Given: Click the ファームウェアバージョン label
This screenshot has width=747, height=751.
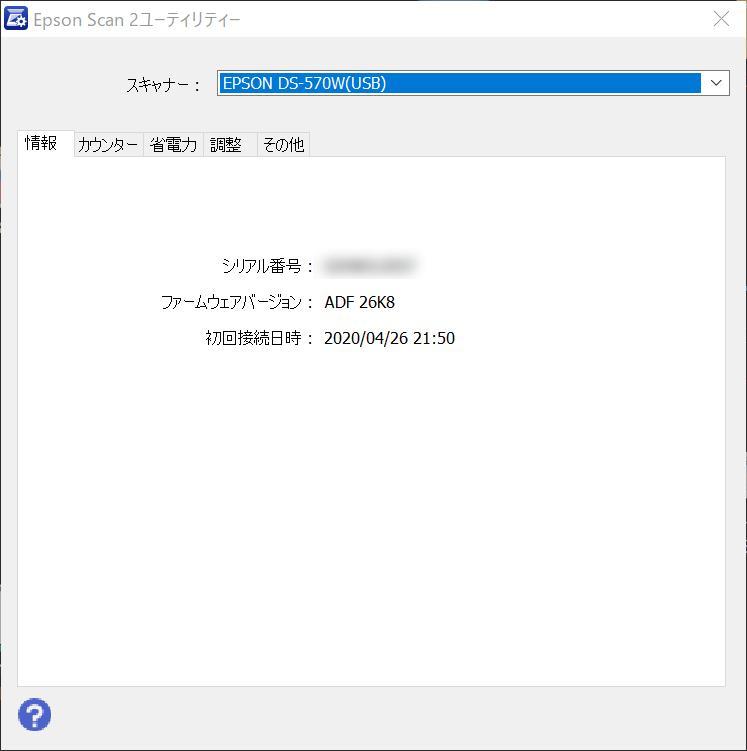Looking at the screenshot, I should click(237, 302).
